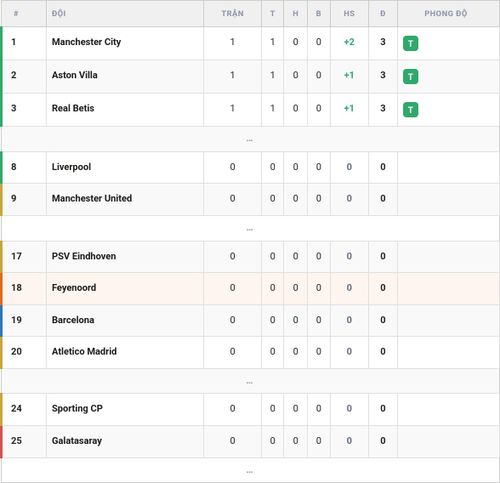
Task: Select the highlighted Feyenoord row
Action: point(250,288)
